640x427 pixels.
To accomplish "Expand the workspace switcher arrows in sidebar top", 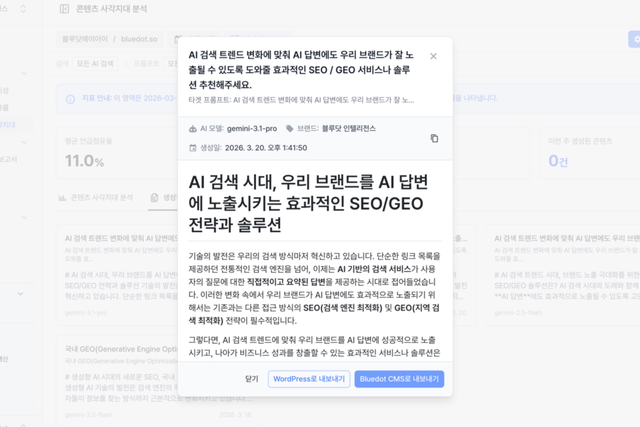I will pos(23,9).
